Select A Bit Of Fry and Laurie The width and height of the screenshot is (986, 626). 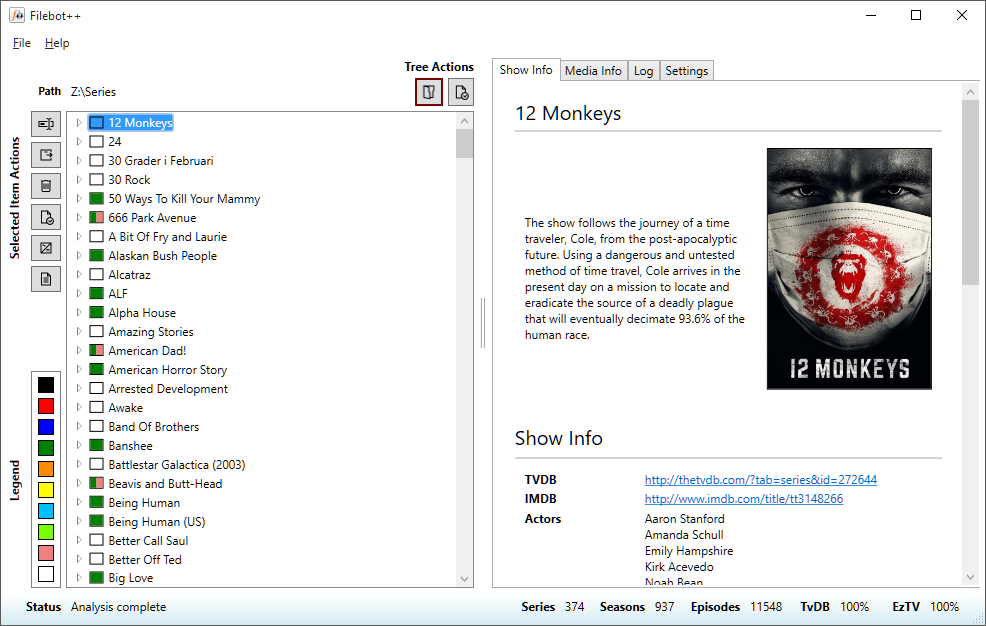[x=167, y=237]
